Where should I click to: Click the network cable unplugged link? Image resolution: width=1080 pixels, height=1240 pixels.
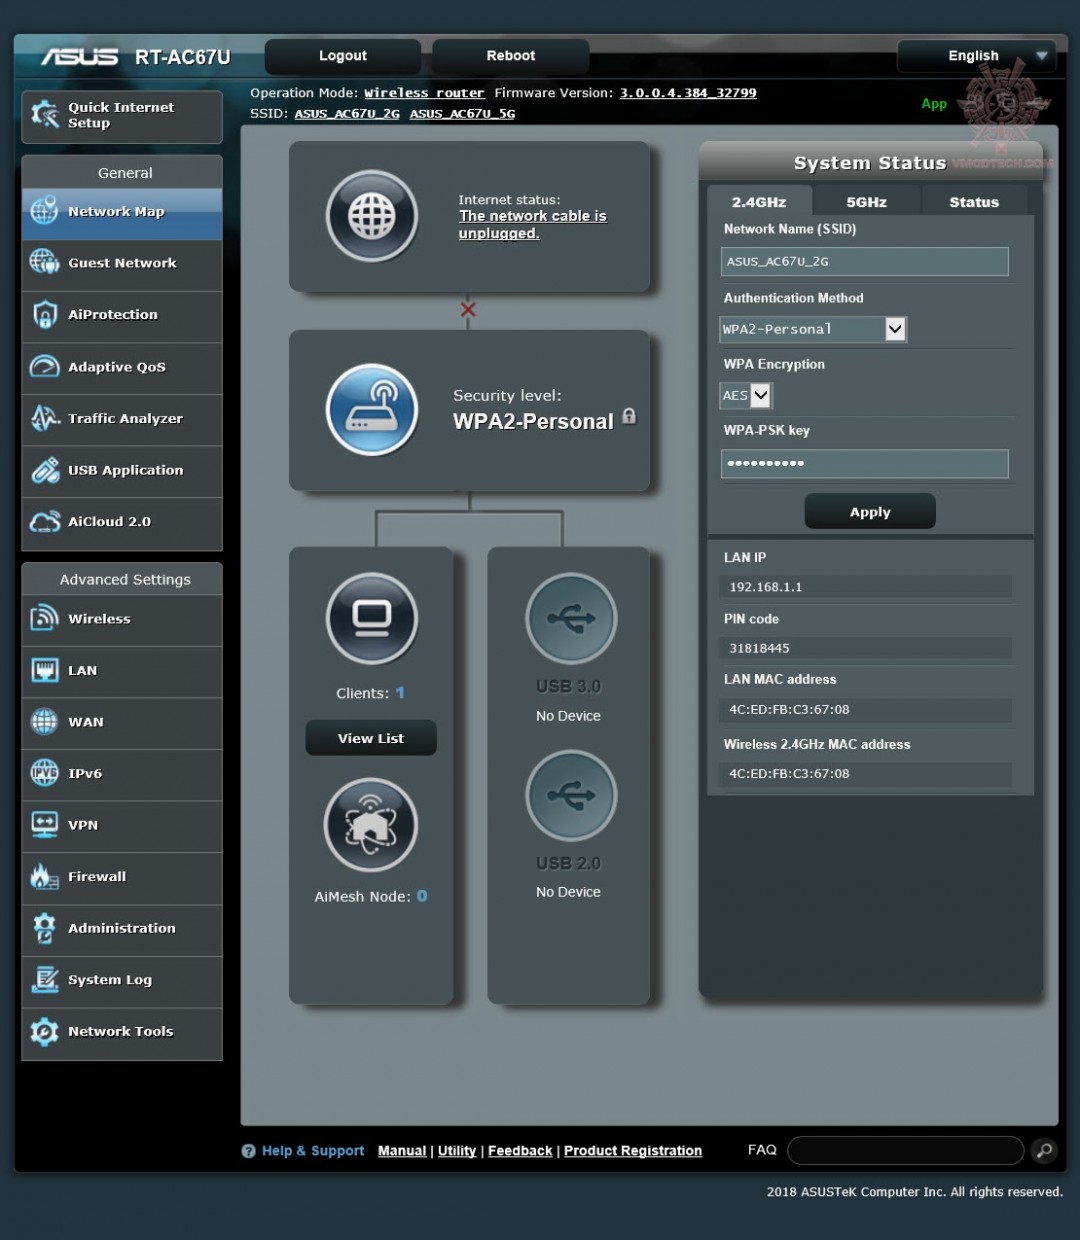point(533,224)
